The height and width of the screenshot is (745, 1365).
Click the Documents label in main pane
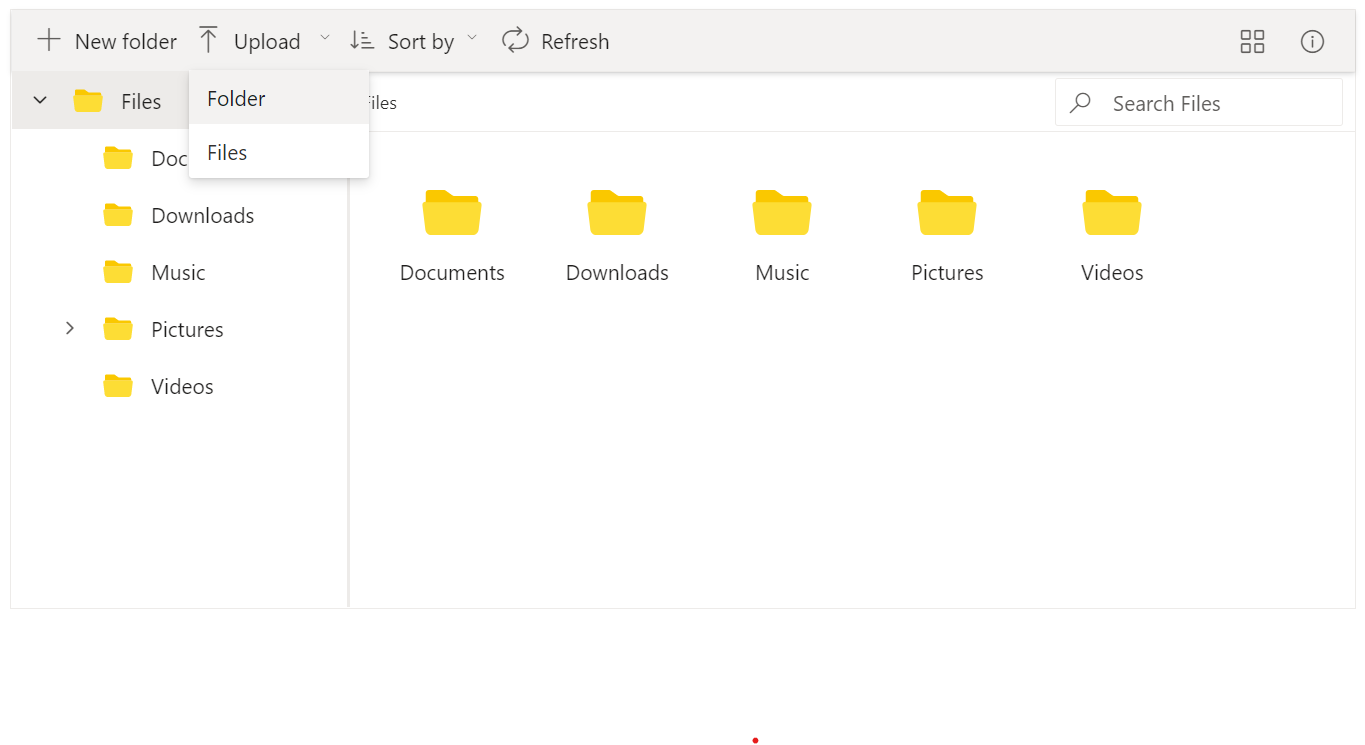click(452, 273)
